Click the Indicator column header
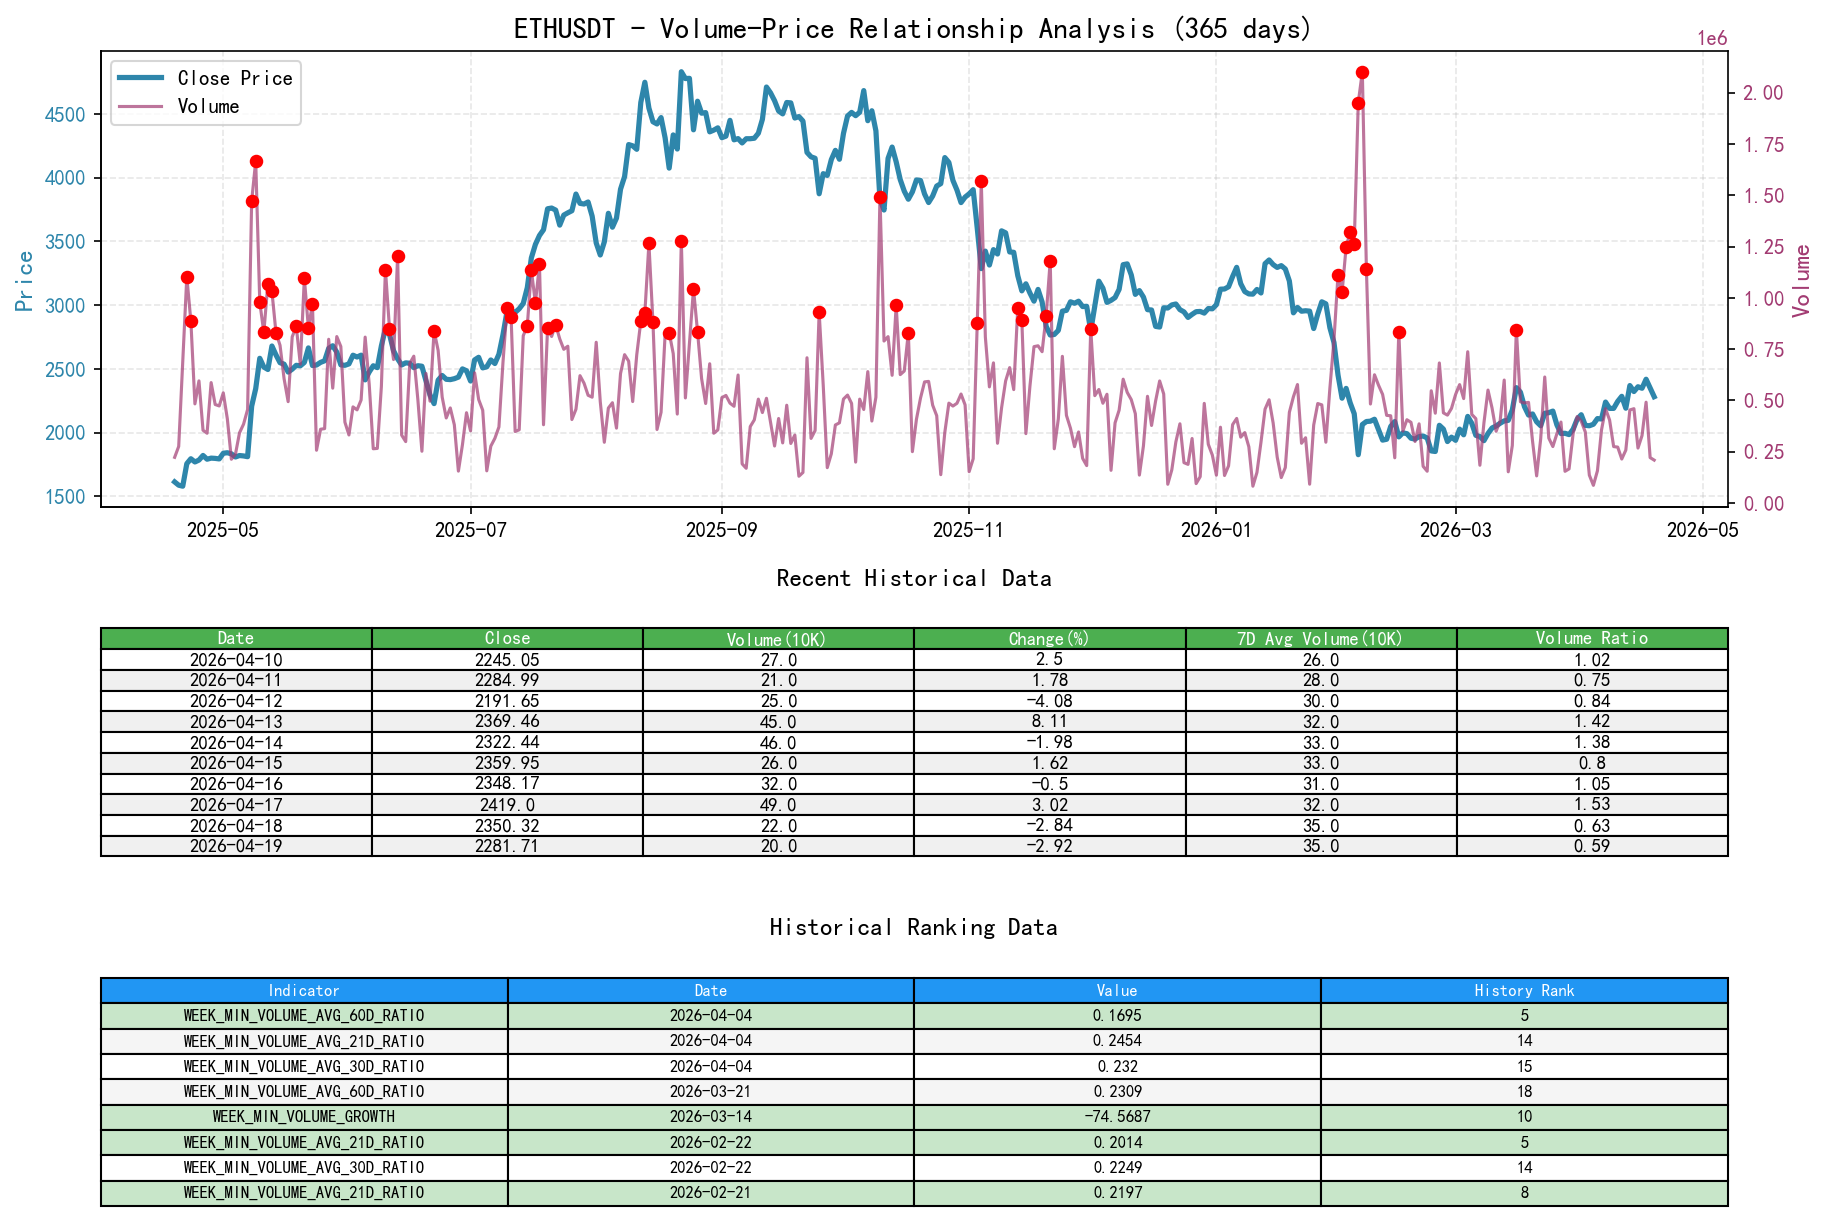This screenshot has width=1828, height=1221. 304,990
